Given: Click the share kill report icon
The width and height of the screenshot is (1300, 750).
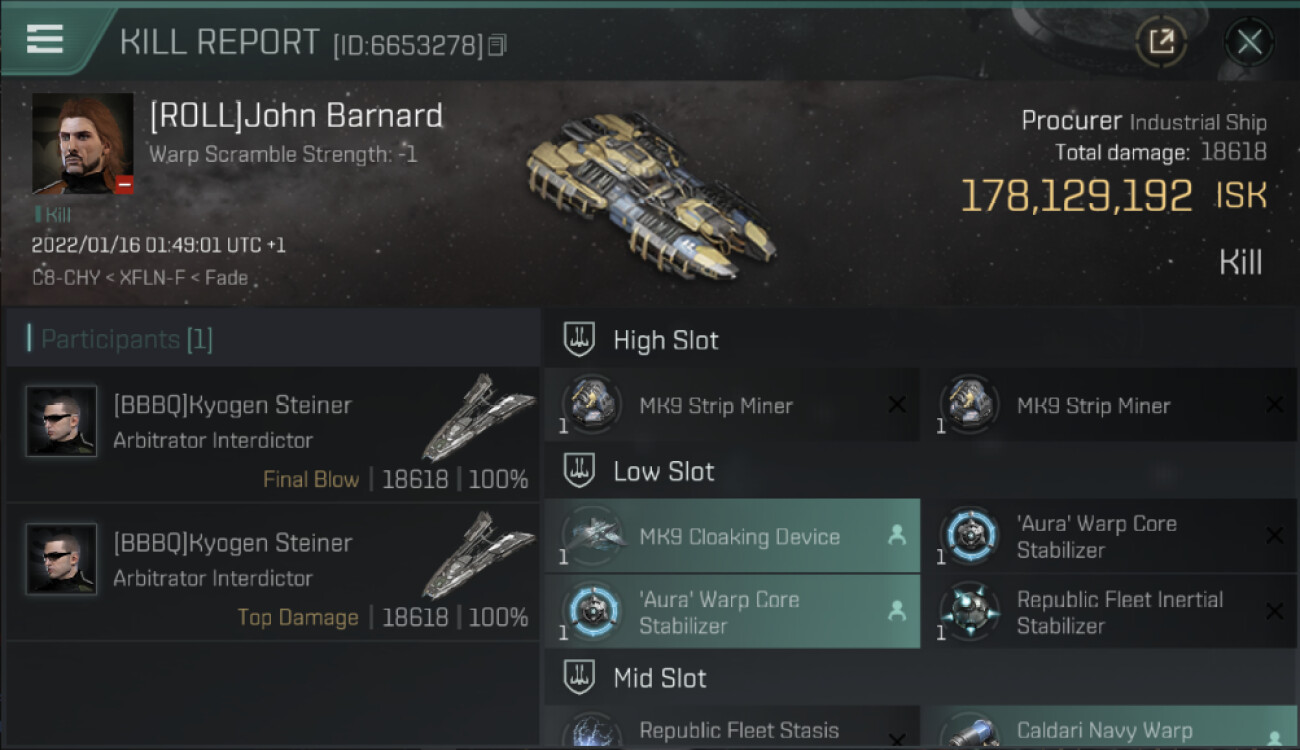Looking at the screenshot, I should 1161,42.
